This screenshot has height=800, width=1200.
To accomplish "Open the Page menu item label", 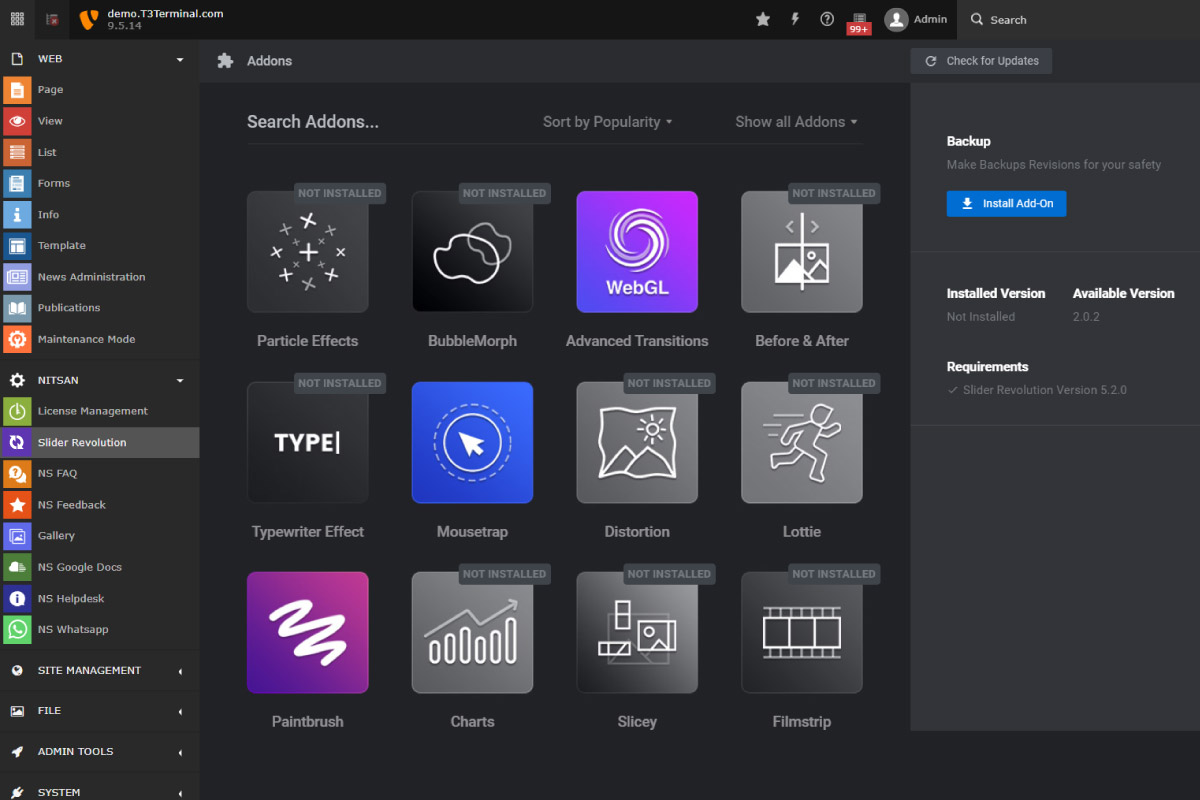I will coord(51,90).
